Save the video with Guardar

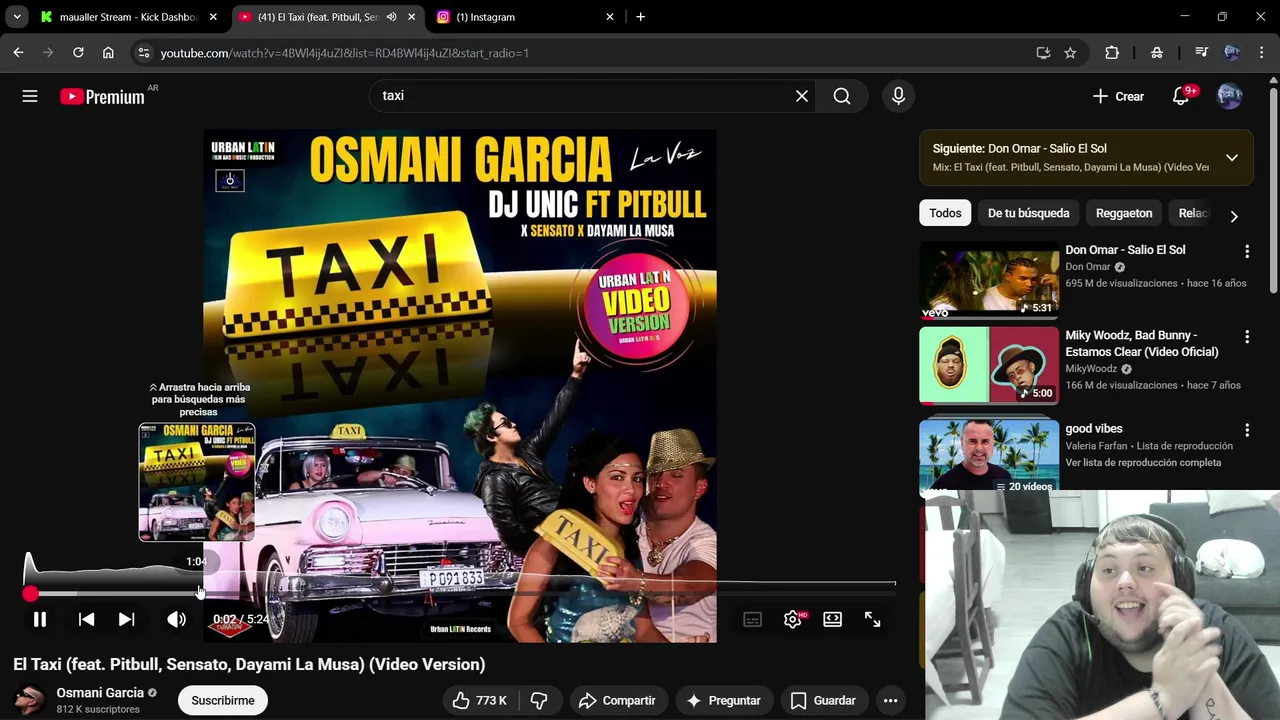pos(823,701)
